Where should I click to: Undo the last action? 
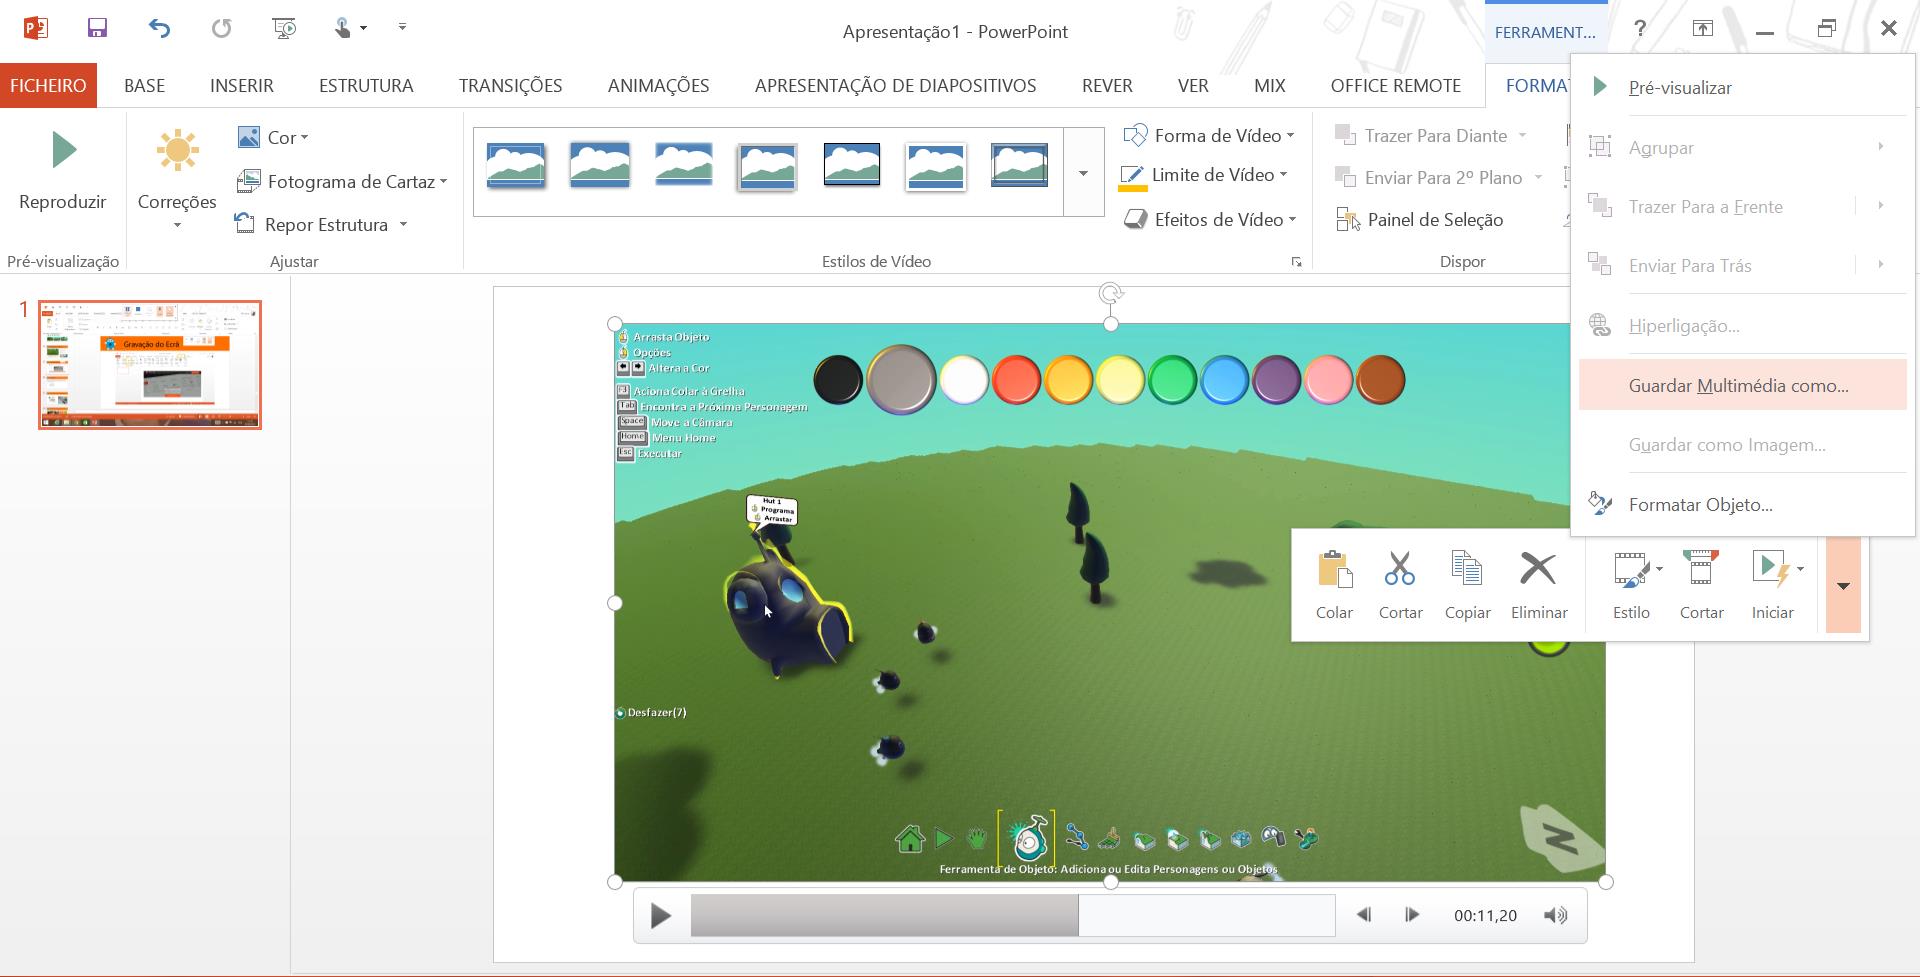point(159,28)
